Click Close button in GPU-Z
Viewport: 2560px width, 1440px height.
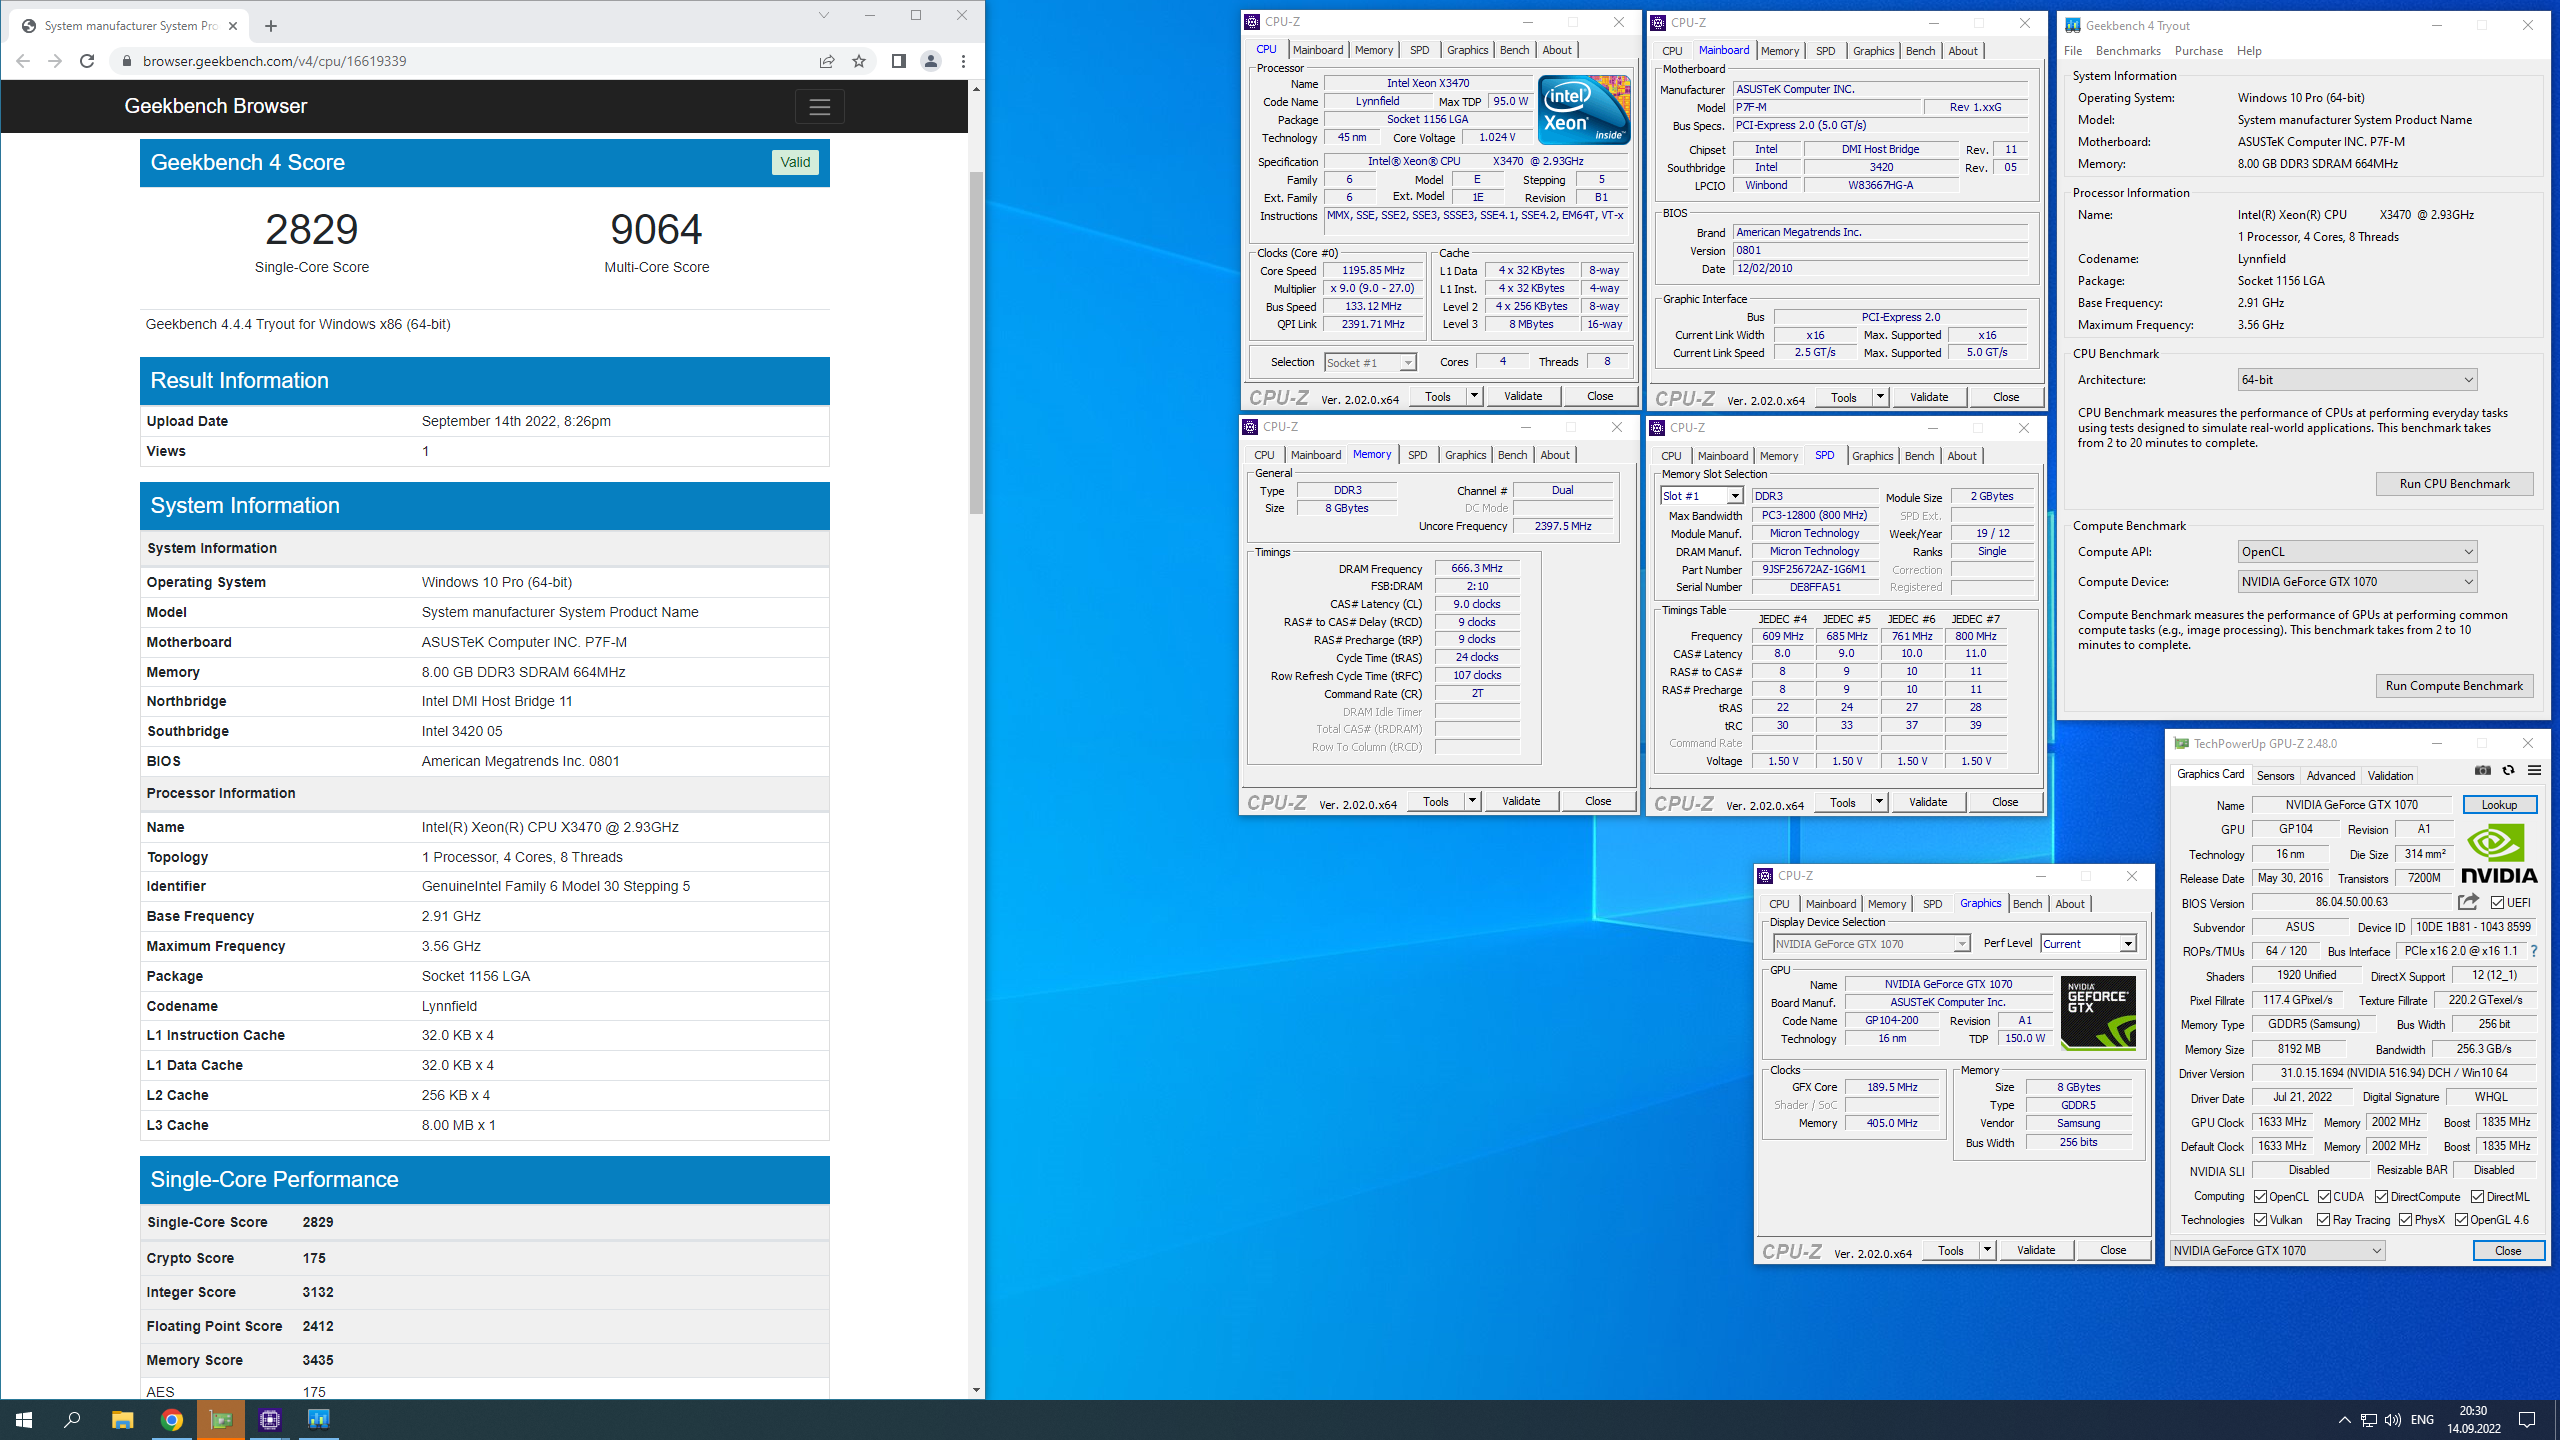coord(2508,1250)
